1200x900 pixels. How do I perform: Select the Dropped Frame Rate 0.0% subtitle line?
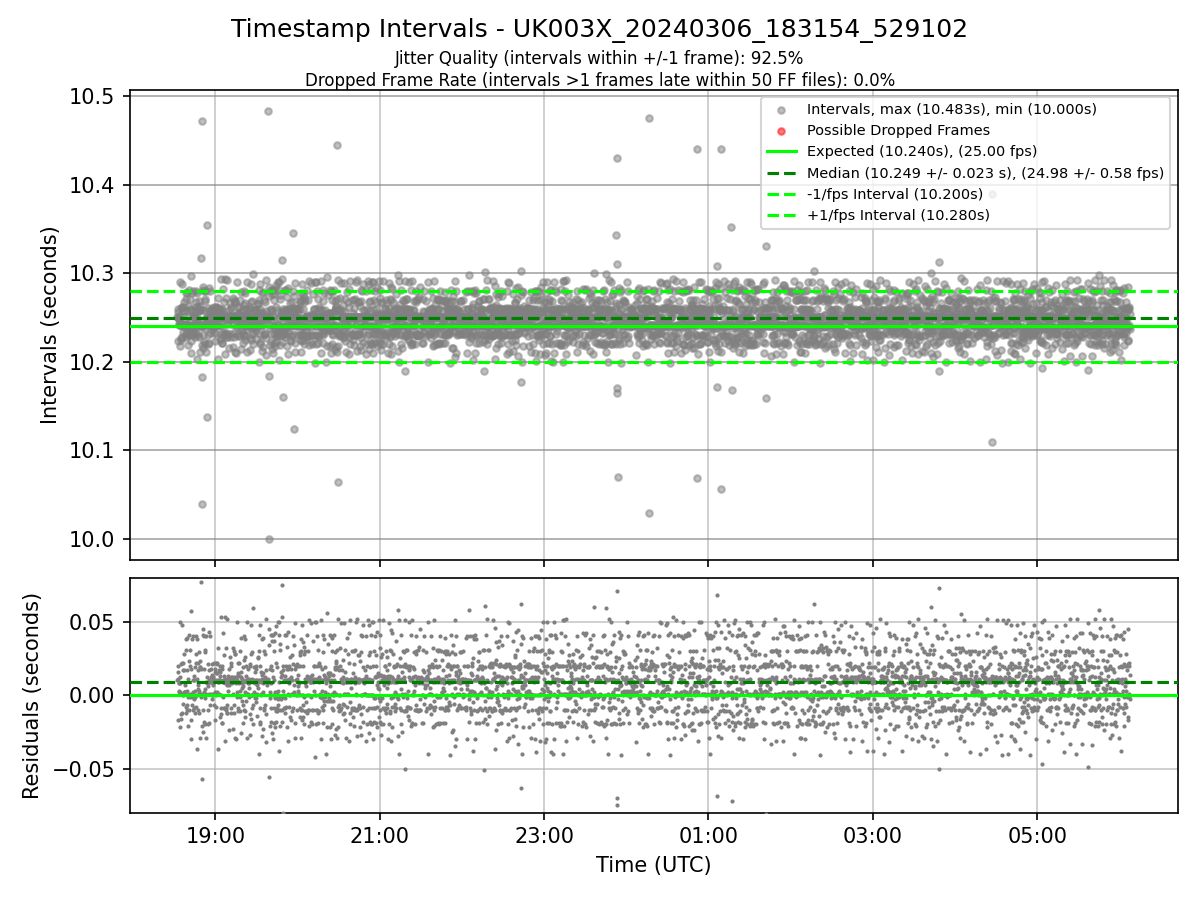[x=599, y=79]
